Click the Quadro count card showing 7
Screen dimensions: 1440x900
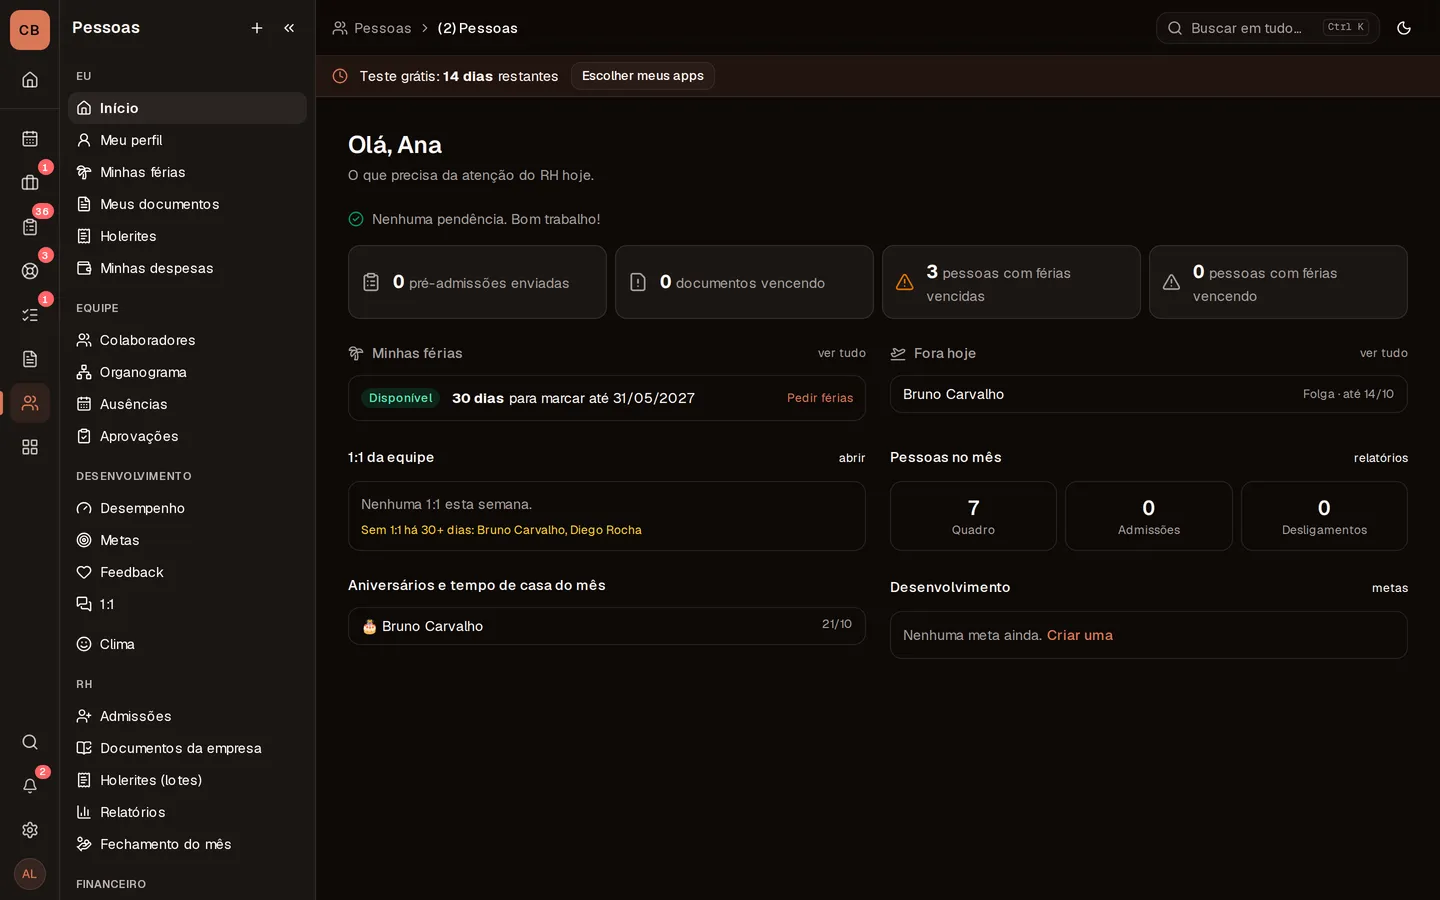pos(973,516)
